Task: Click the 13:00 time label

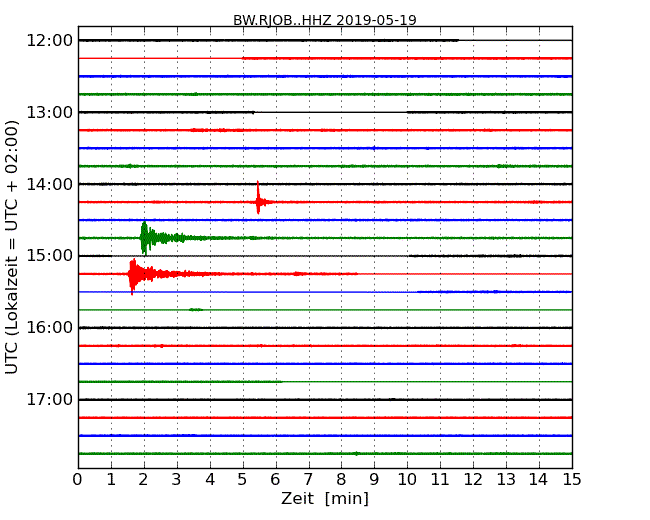Action: tap(50, 112)
